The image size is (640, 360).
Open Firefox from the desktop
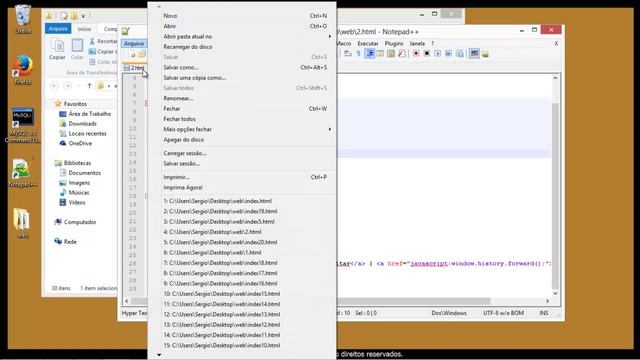[x=22, y=70]
